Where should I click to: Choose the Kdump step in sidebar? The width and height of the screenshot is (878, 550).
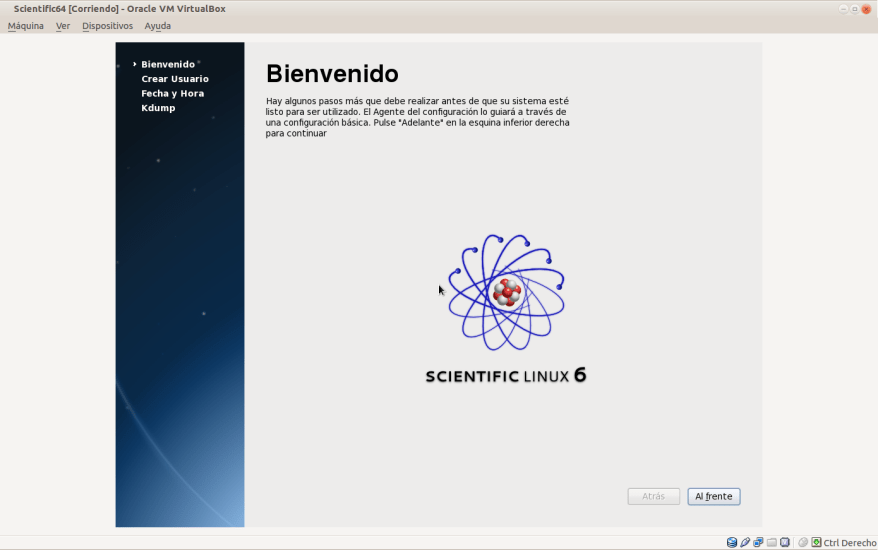tap(158, 108)
